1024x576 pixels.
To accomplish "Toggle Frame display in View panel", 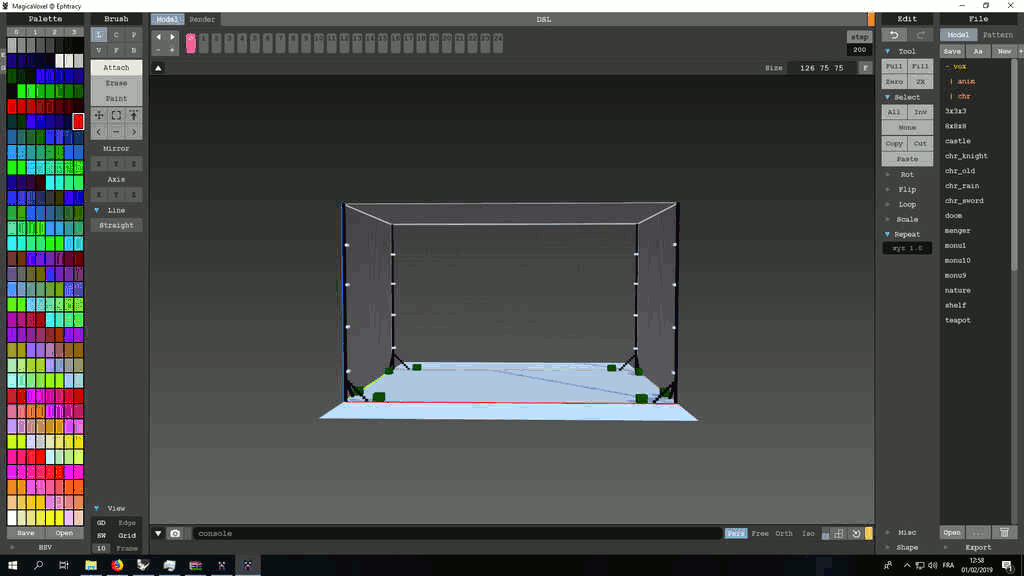I will pos(127,549).
